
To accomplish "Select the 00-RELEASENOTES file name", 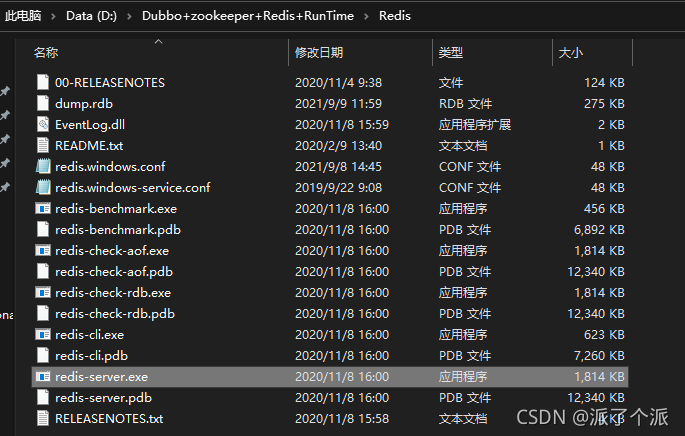I will click(110, 83).
